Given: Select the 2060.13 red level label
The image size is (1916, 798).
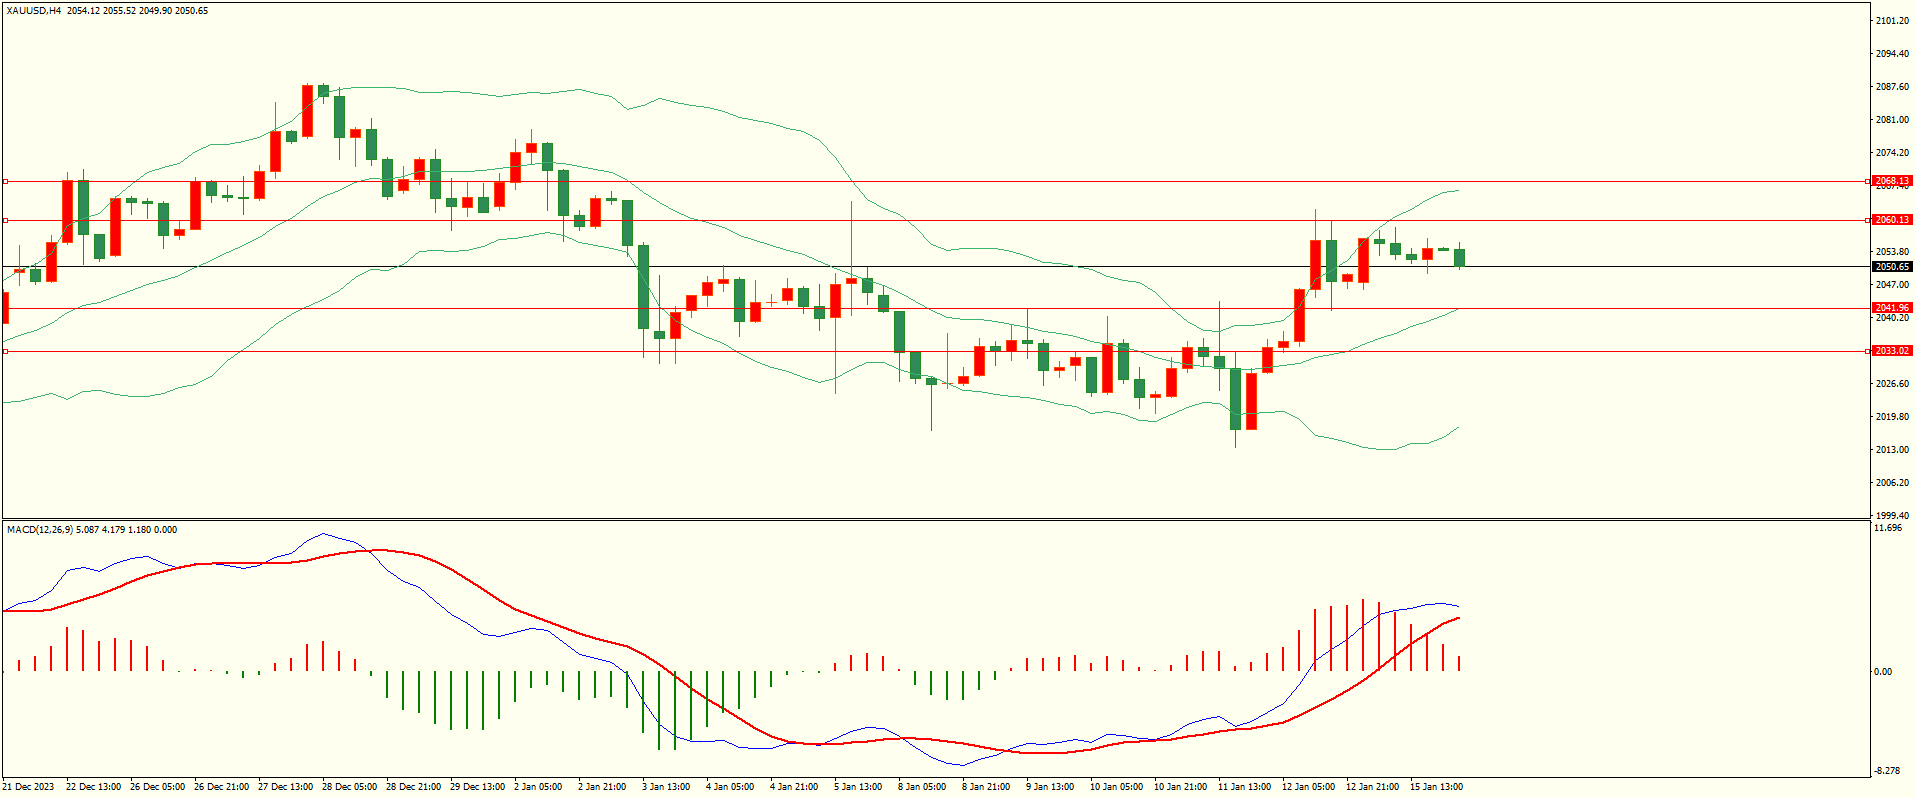Looking at the screenshot, I should [1891, 220].
